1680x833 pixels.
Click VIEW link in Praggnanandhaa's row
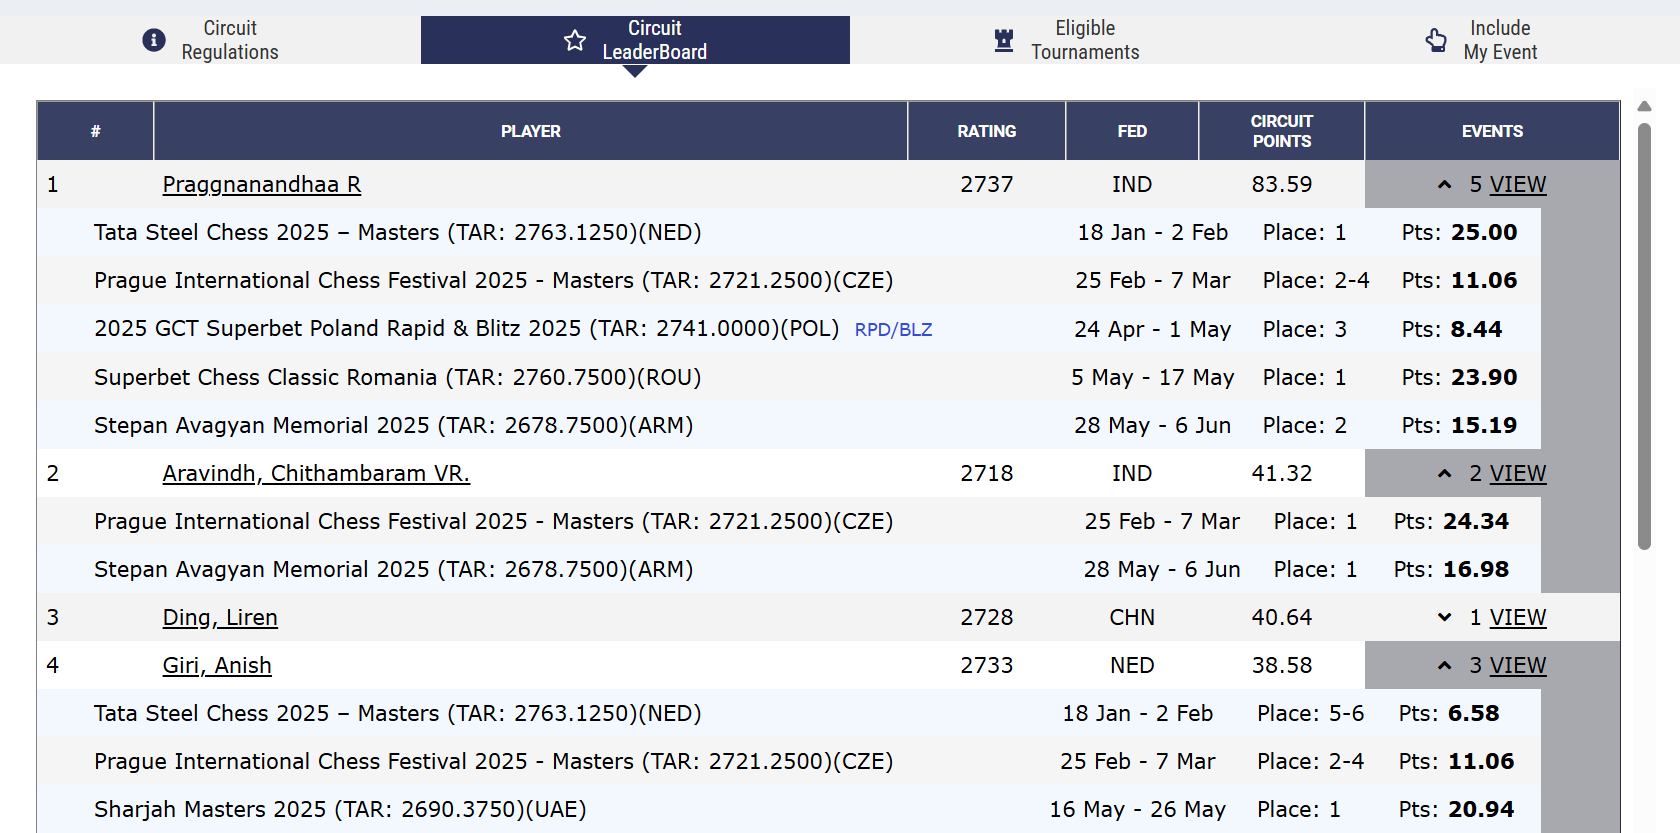click(1517, 185)
